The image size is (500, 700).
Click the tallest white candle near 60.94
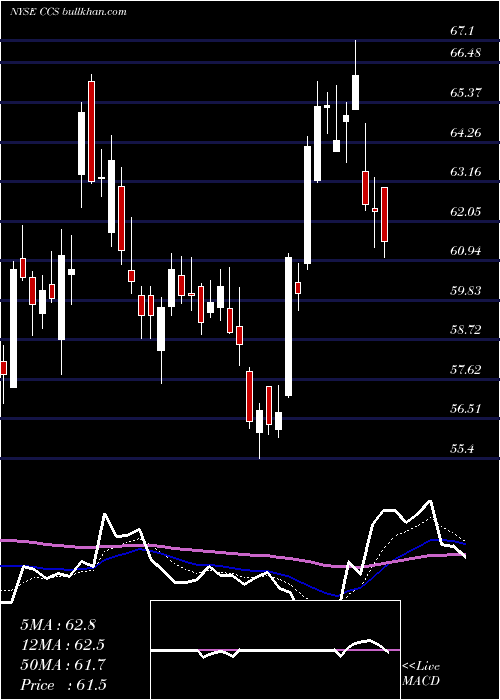coord(289,326)
